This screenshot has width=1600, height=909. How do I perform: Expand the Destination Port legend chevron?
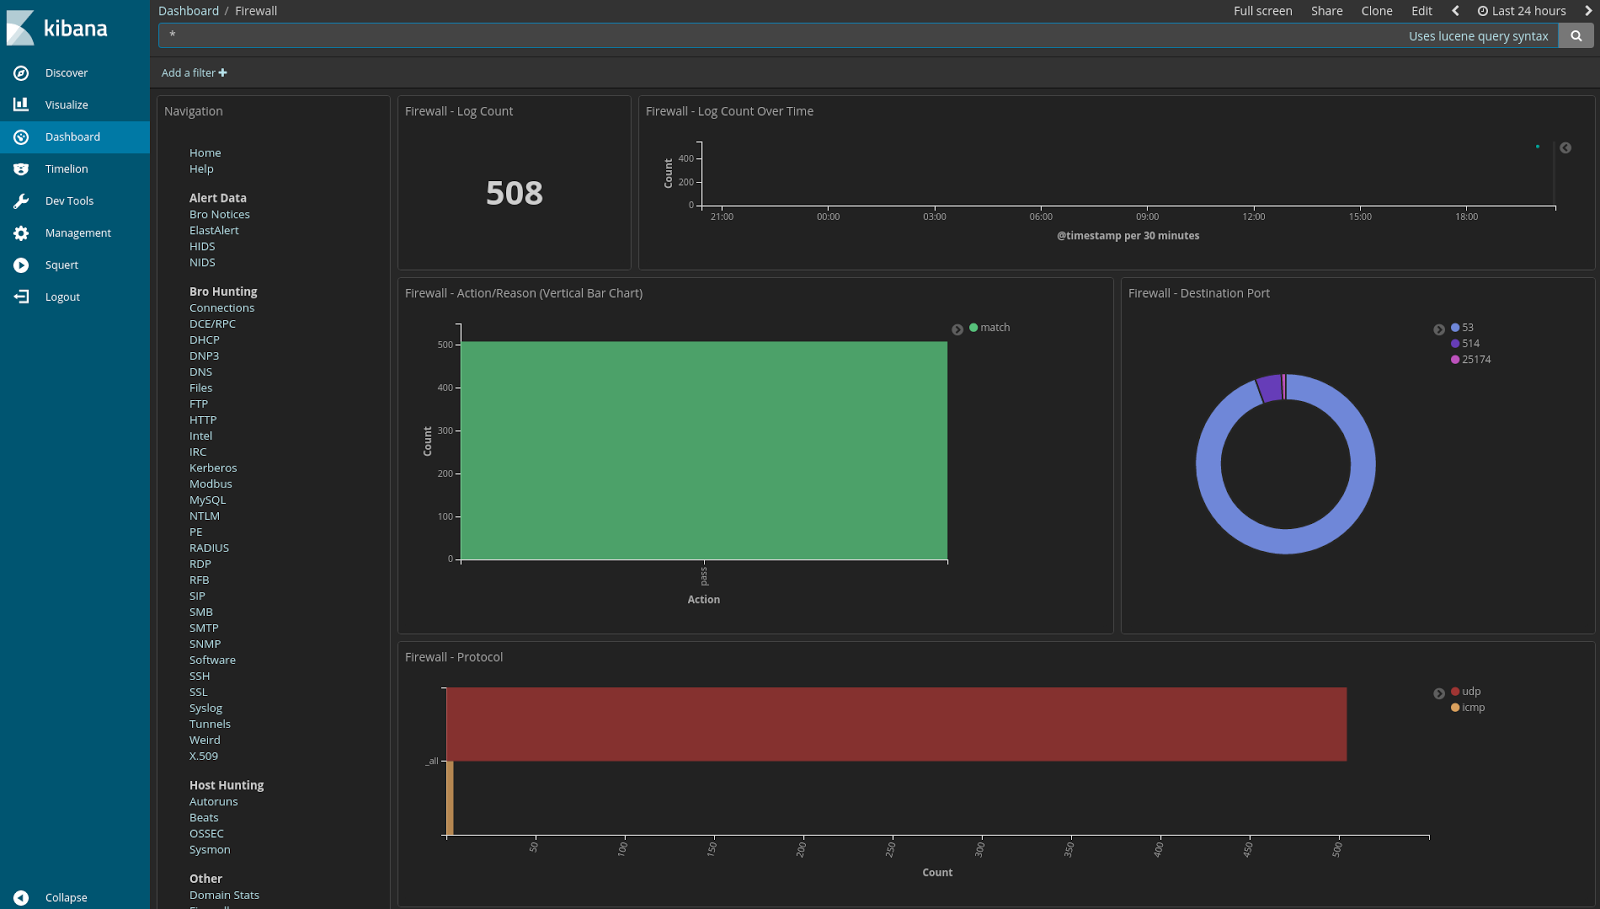1440,327
